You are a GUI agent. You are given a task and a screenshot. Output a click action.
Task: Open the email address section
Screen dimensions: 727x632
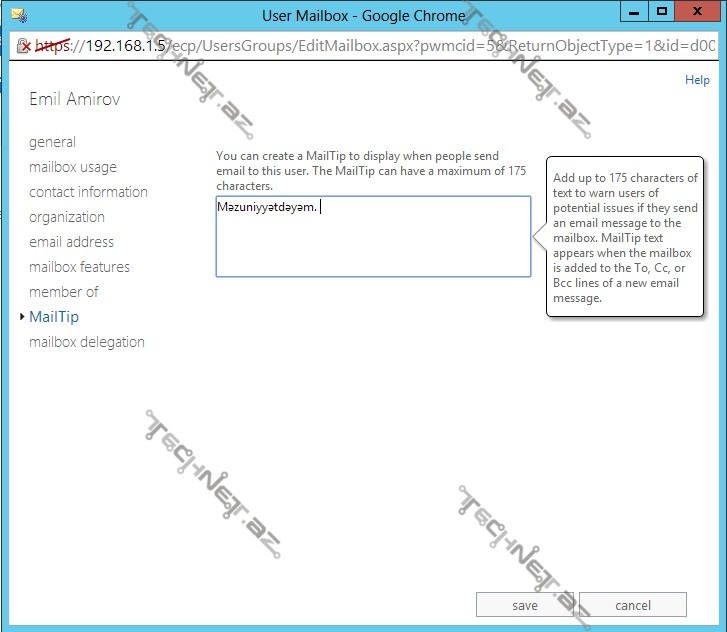71,242
